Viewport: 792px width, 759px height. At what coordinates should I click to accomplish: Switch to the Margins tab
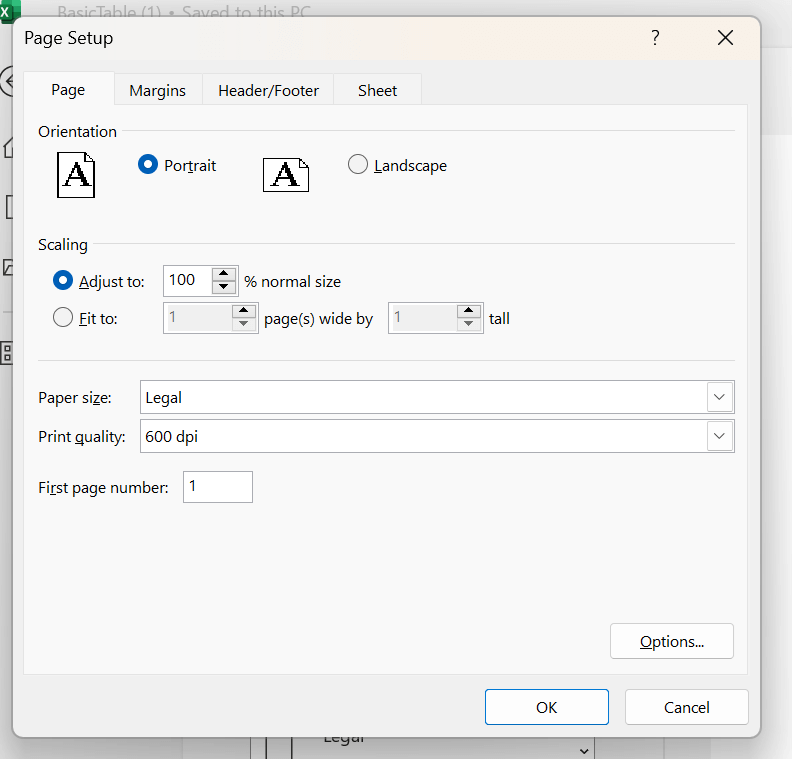click(158, 90)
